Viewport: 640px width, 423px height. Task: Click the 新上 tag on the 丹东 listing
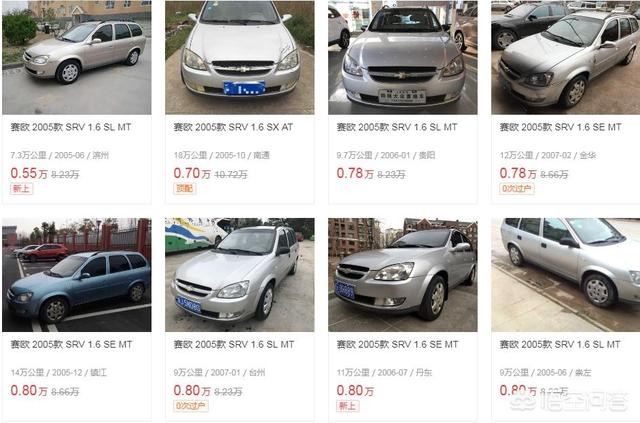[x=348, y=406]
